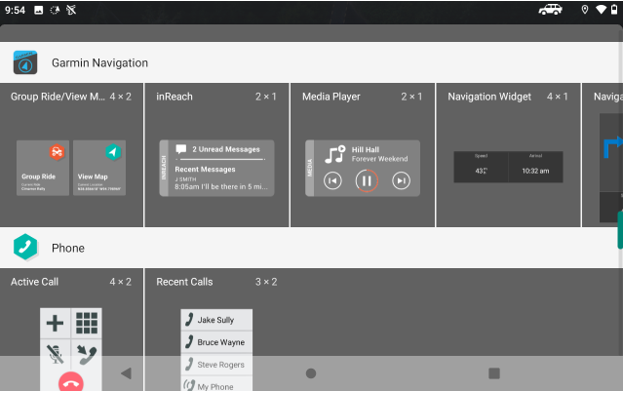The width and height of the screenshot is (625, 393).
Task: Tap the add call plus icon
Action: pos(55,323)
